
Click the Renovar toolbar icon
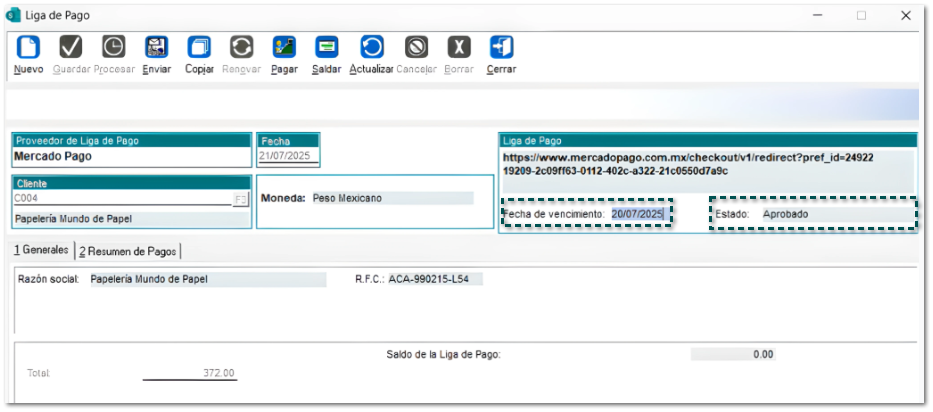click(242, 47)
